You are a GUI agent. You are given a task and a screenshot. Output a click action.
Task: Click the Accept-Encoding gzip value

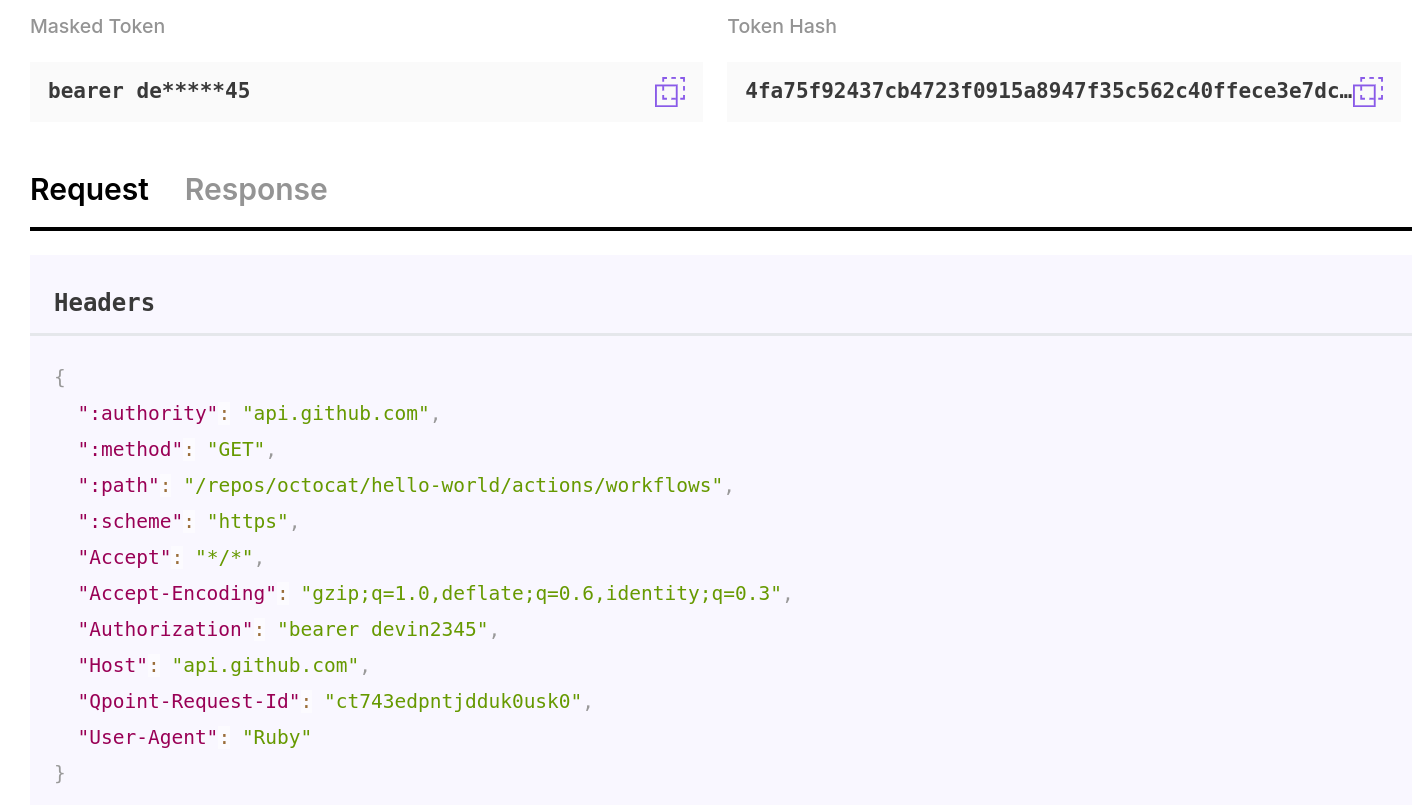click(x=541, y=594)
